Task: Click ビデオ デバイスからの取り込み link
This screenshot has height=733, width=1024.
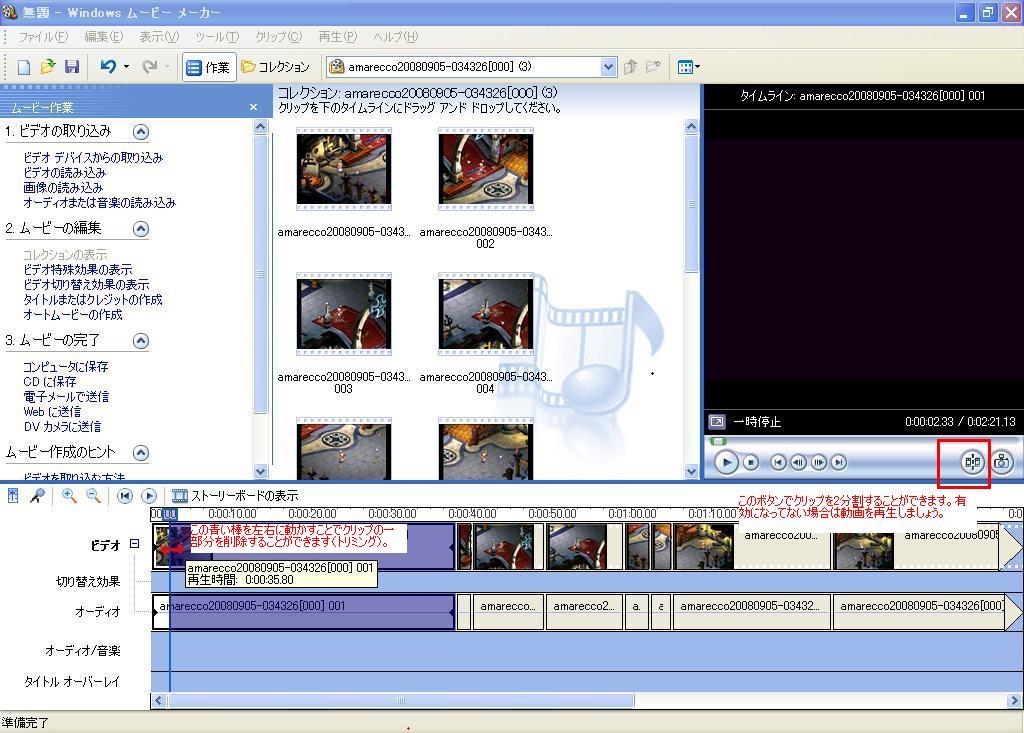Action: click(93, 157)
